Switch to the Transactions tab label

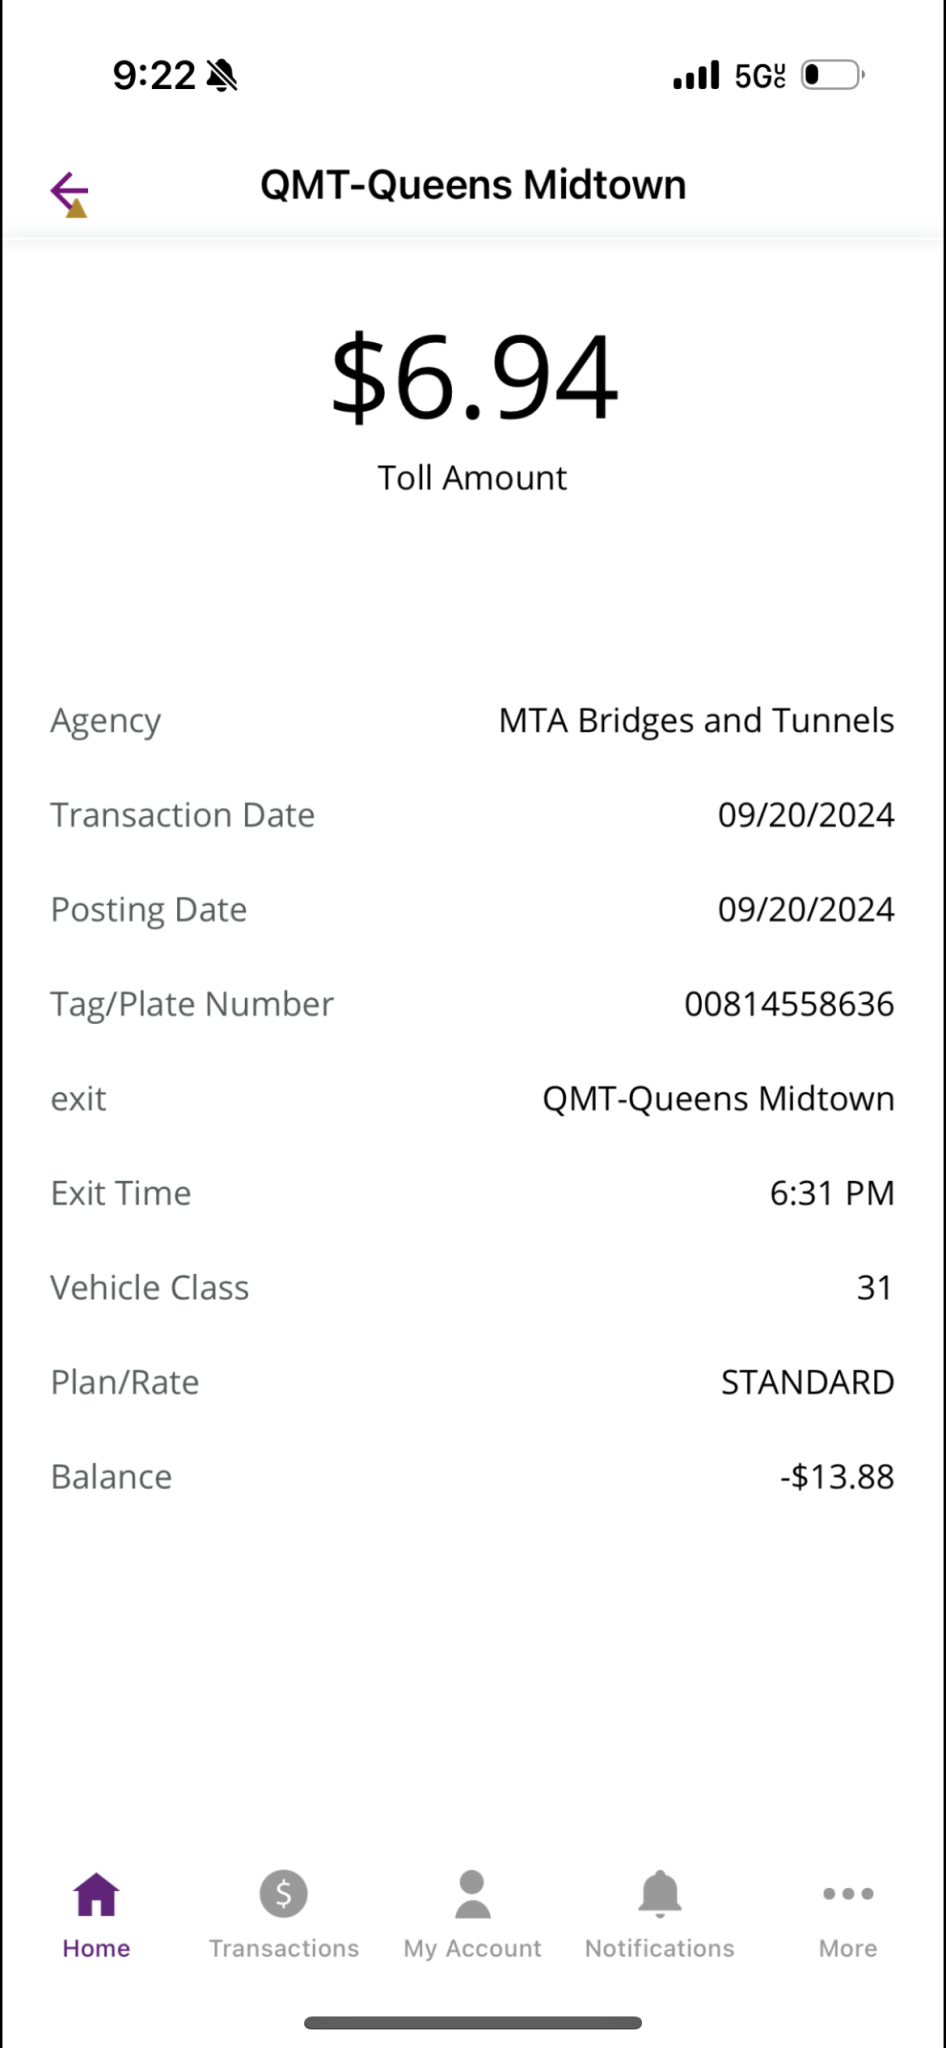[284, 1948]
